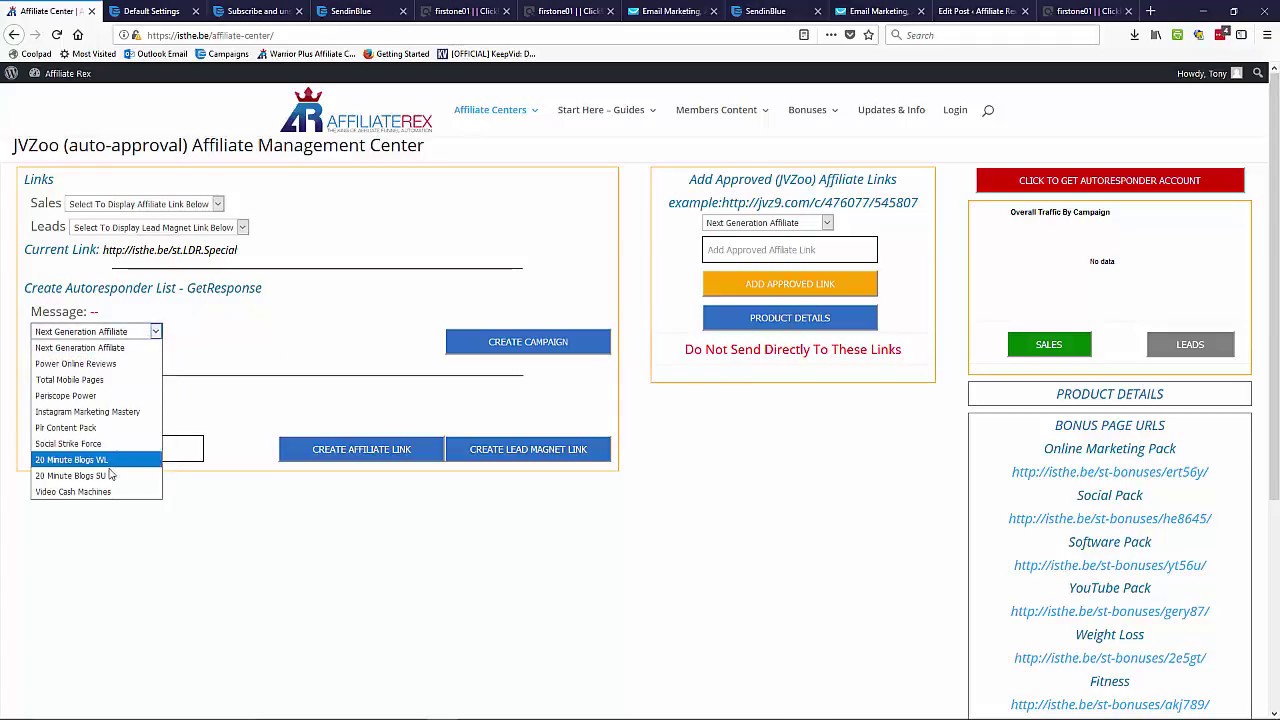The width and height of the screenshot is (1280, 720).
Task: Open the Sales link select dropdown
Action: [x=145, y=204]
